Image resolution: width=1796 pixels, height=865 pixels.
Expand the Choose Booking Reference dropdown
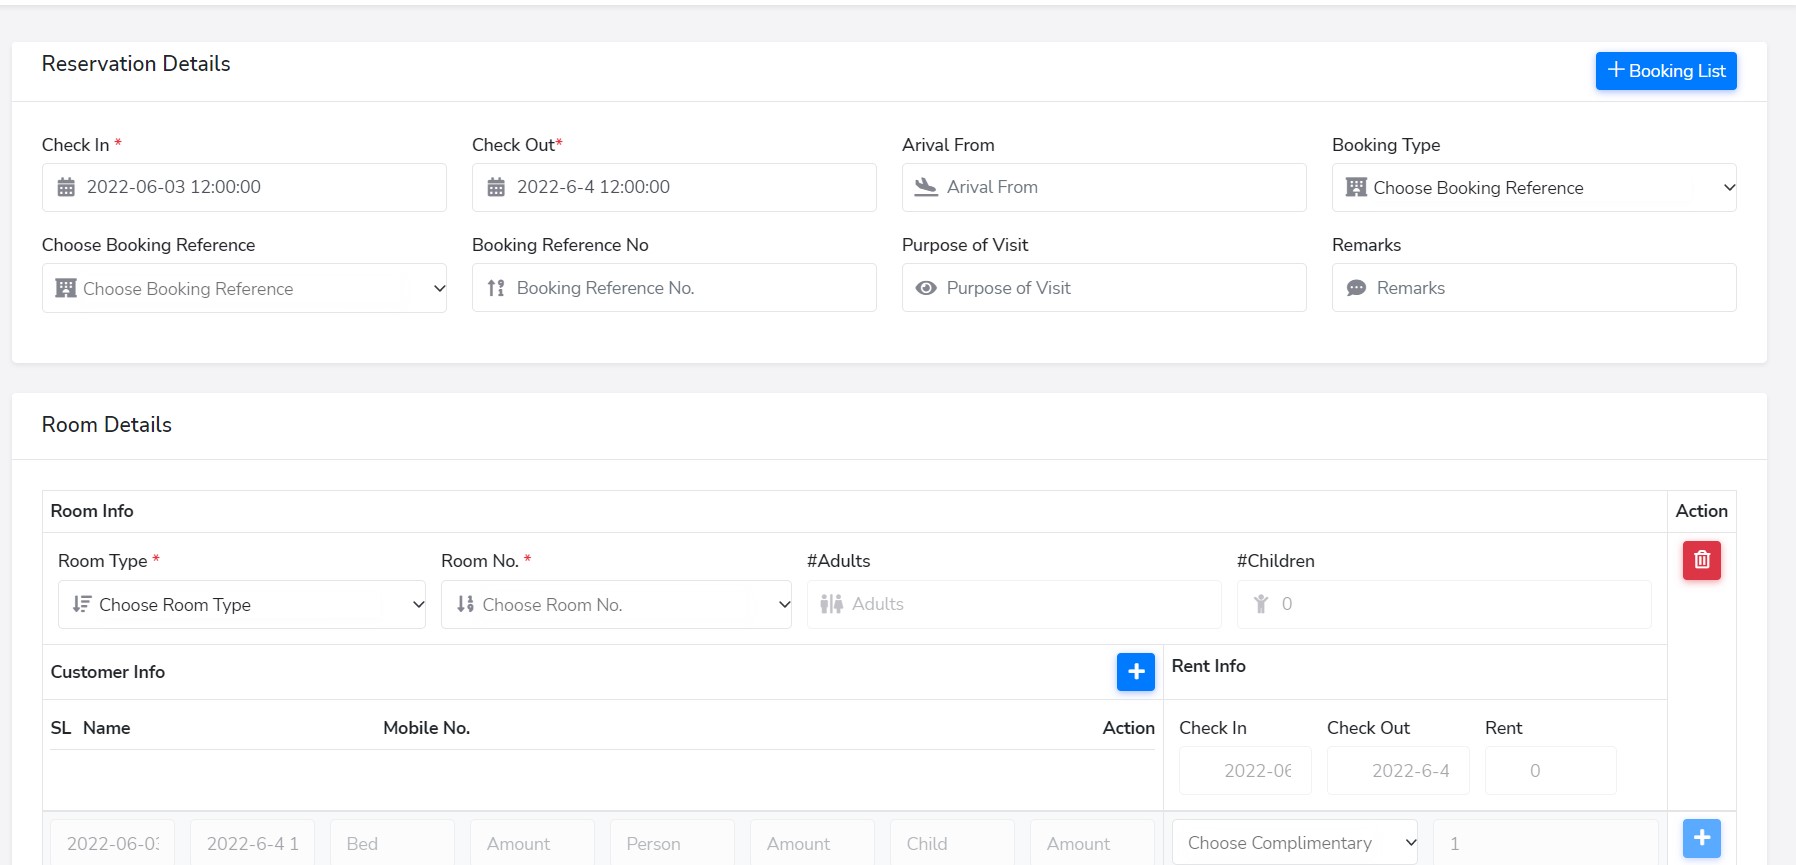point(244,289)
